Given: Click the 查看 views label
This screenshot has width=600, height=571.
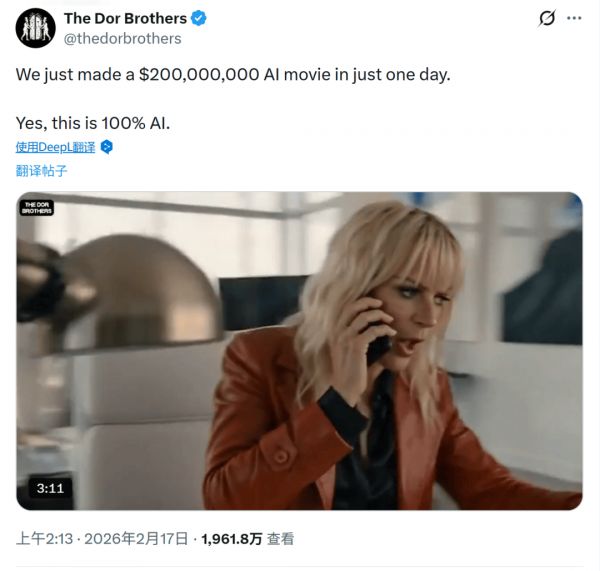Looking at the screenshot, I should tap(280, 539).
